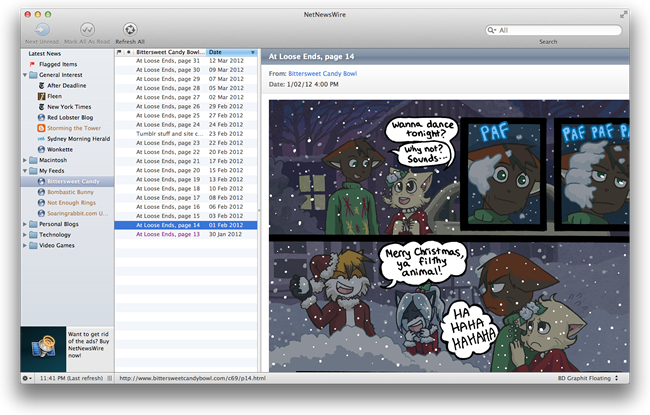Open After Deadline feed icon
Screen dimensions: 650x415
pos(41,85)
